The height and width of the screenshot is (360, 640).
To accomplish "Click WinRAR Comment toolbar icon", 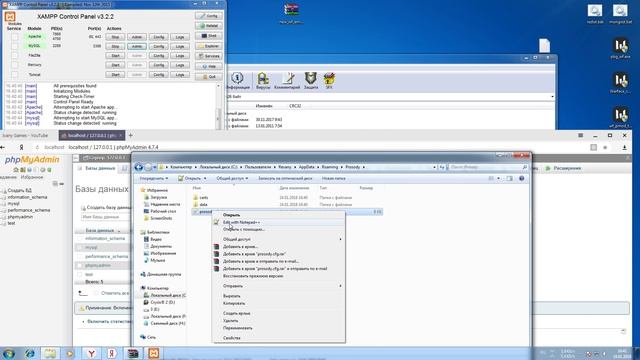I will point(287,80).
